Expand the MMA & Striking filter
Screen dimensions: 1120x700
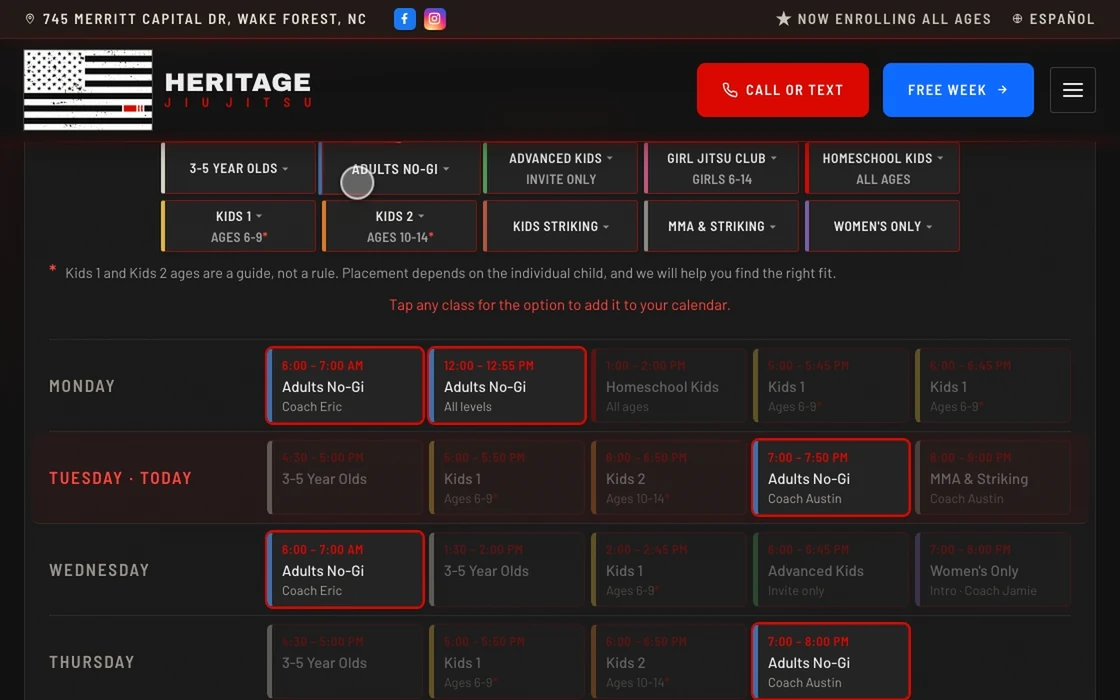[x=721, y=226]
